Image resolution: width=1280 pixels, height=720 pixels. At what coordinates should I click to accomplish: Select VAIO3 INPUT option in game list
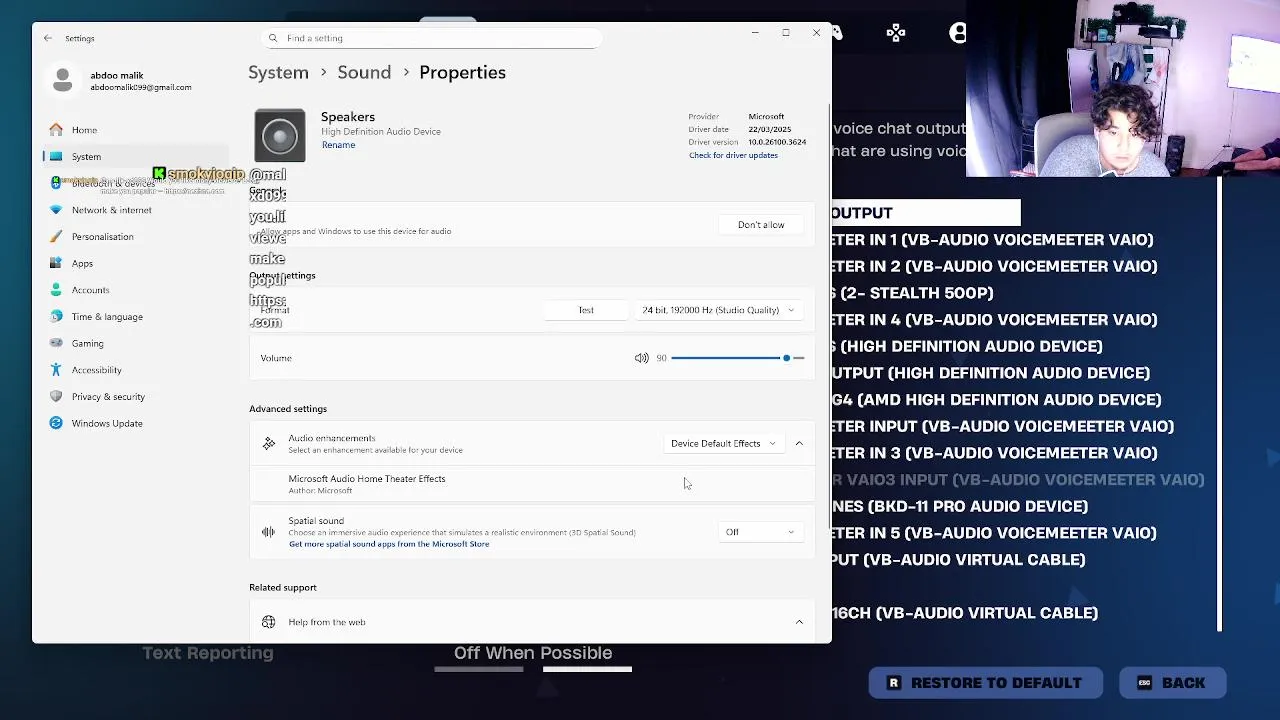pos(1018,480)
